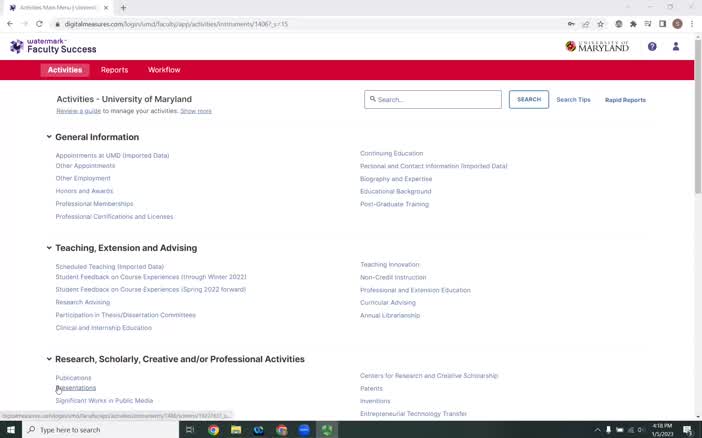
Task: Click the page's vertical scrollbar
Action: (697, 120)
